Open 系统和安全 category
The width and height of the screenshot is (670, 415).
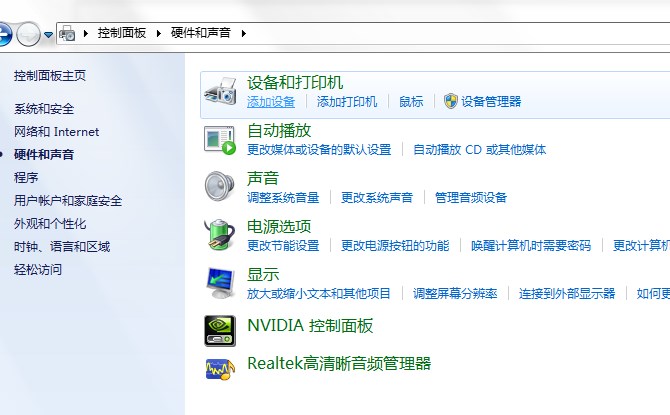(x=44, y=109)
